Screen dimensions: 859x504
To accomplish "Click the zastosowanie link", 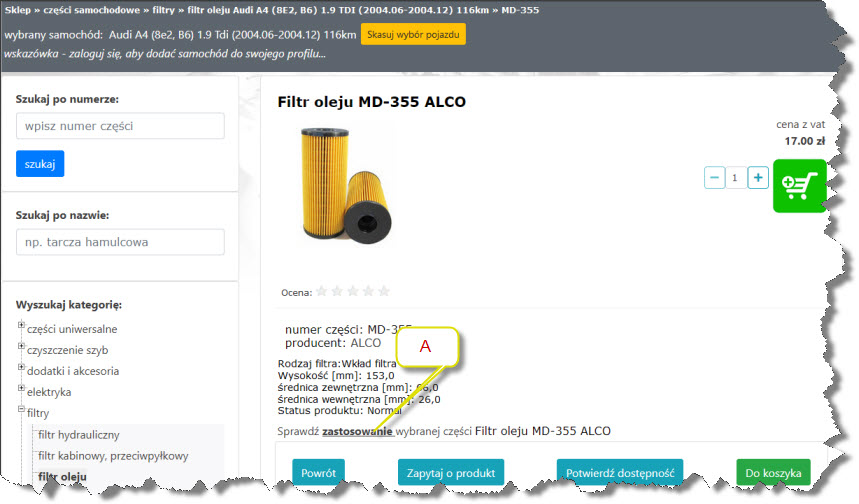I will click(357, 431).
